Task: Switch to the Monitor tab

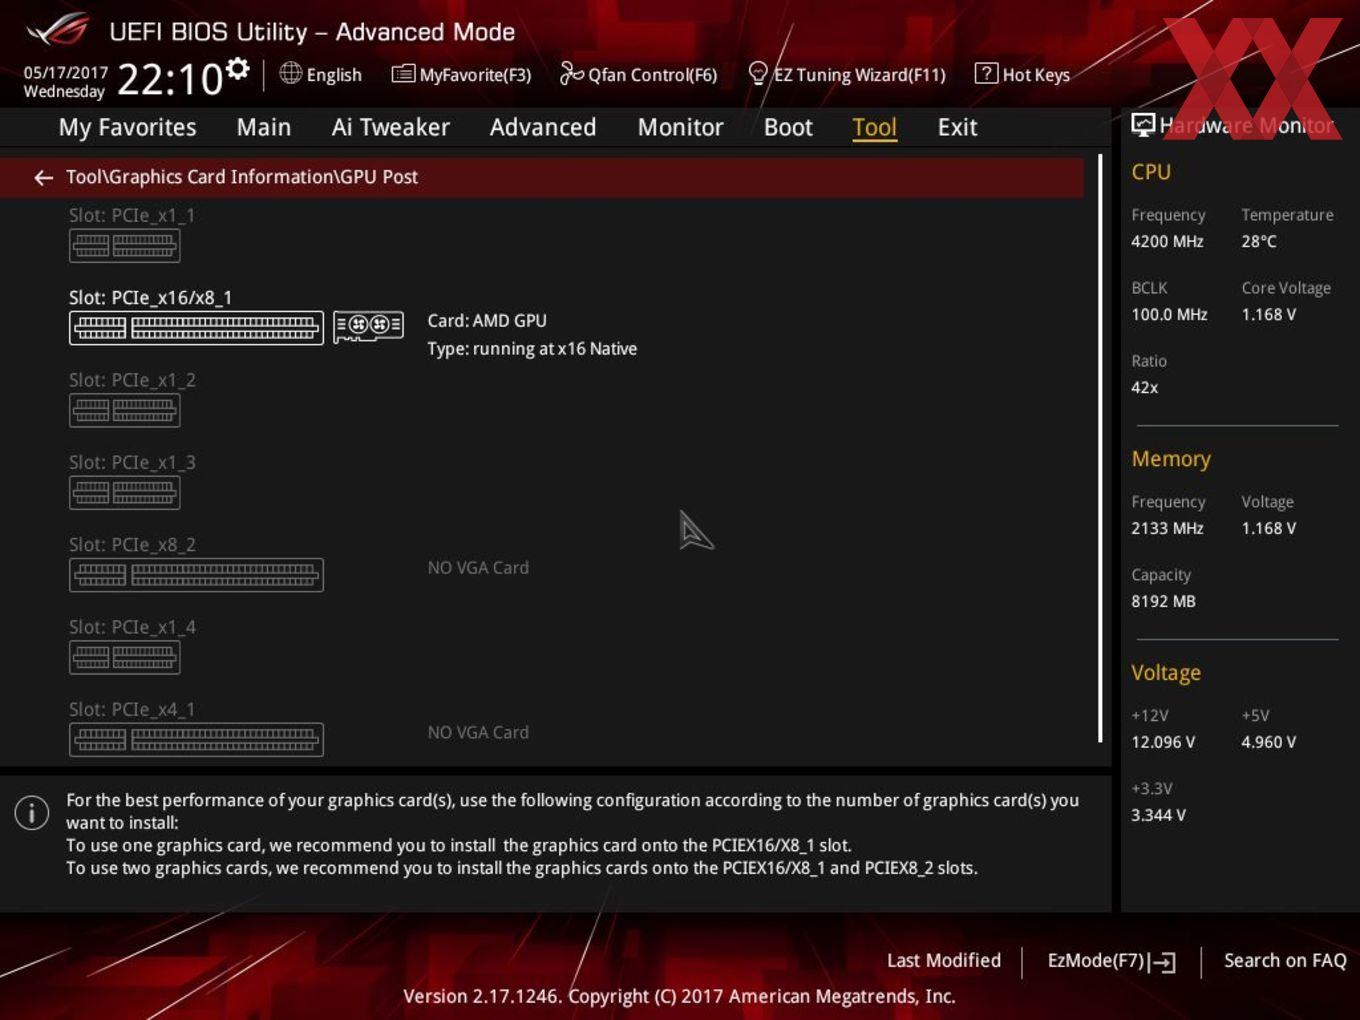Action: [680, 127]
